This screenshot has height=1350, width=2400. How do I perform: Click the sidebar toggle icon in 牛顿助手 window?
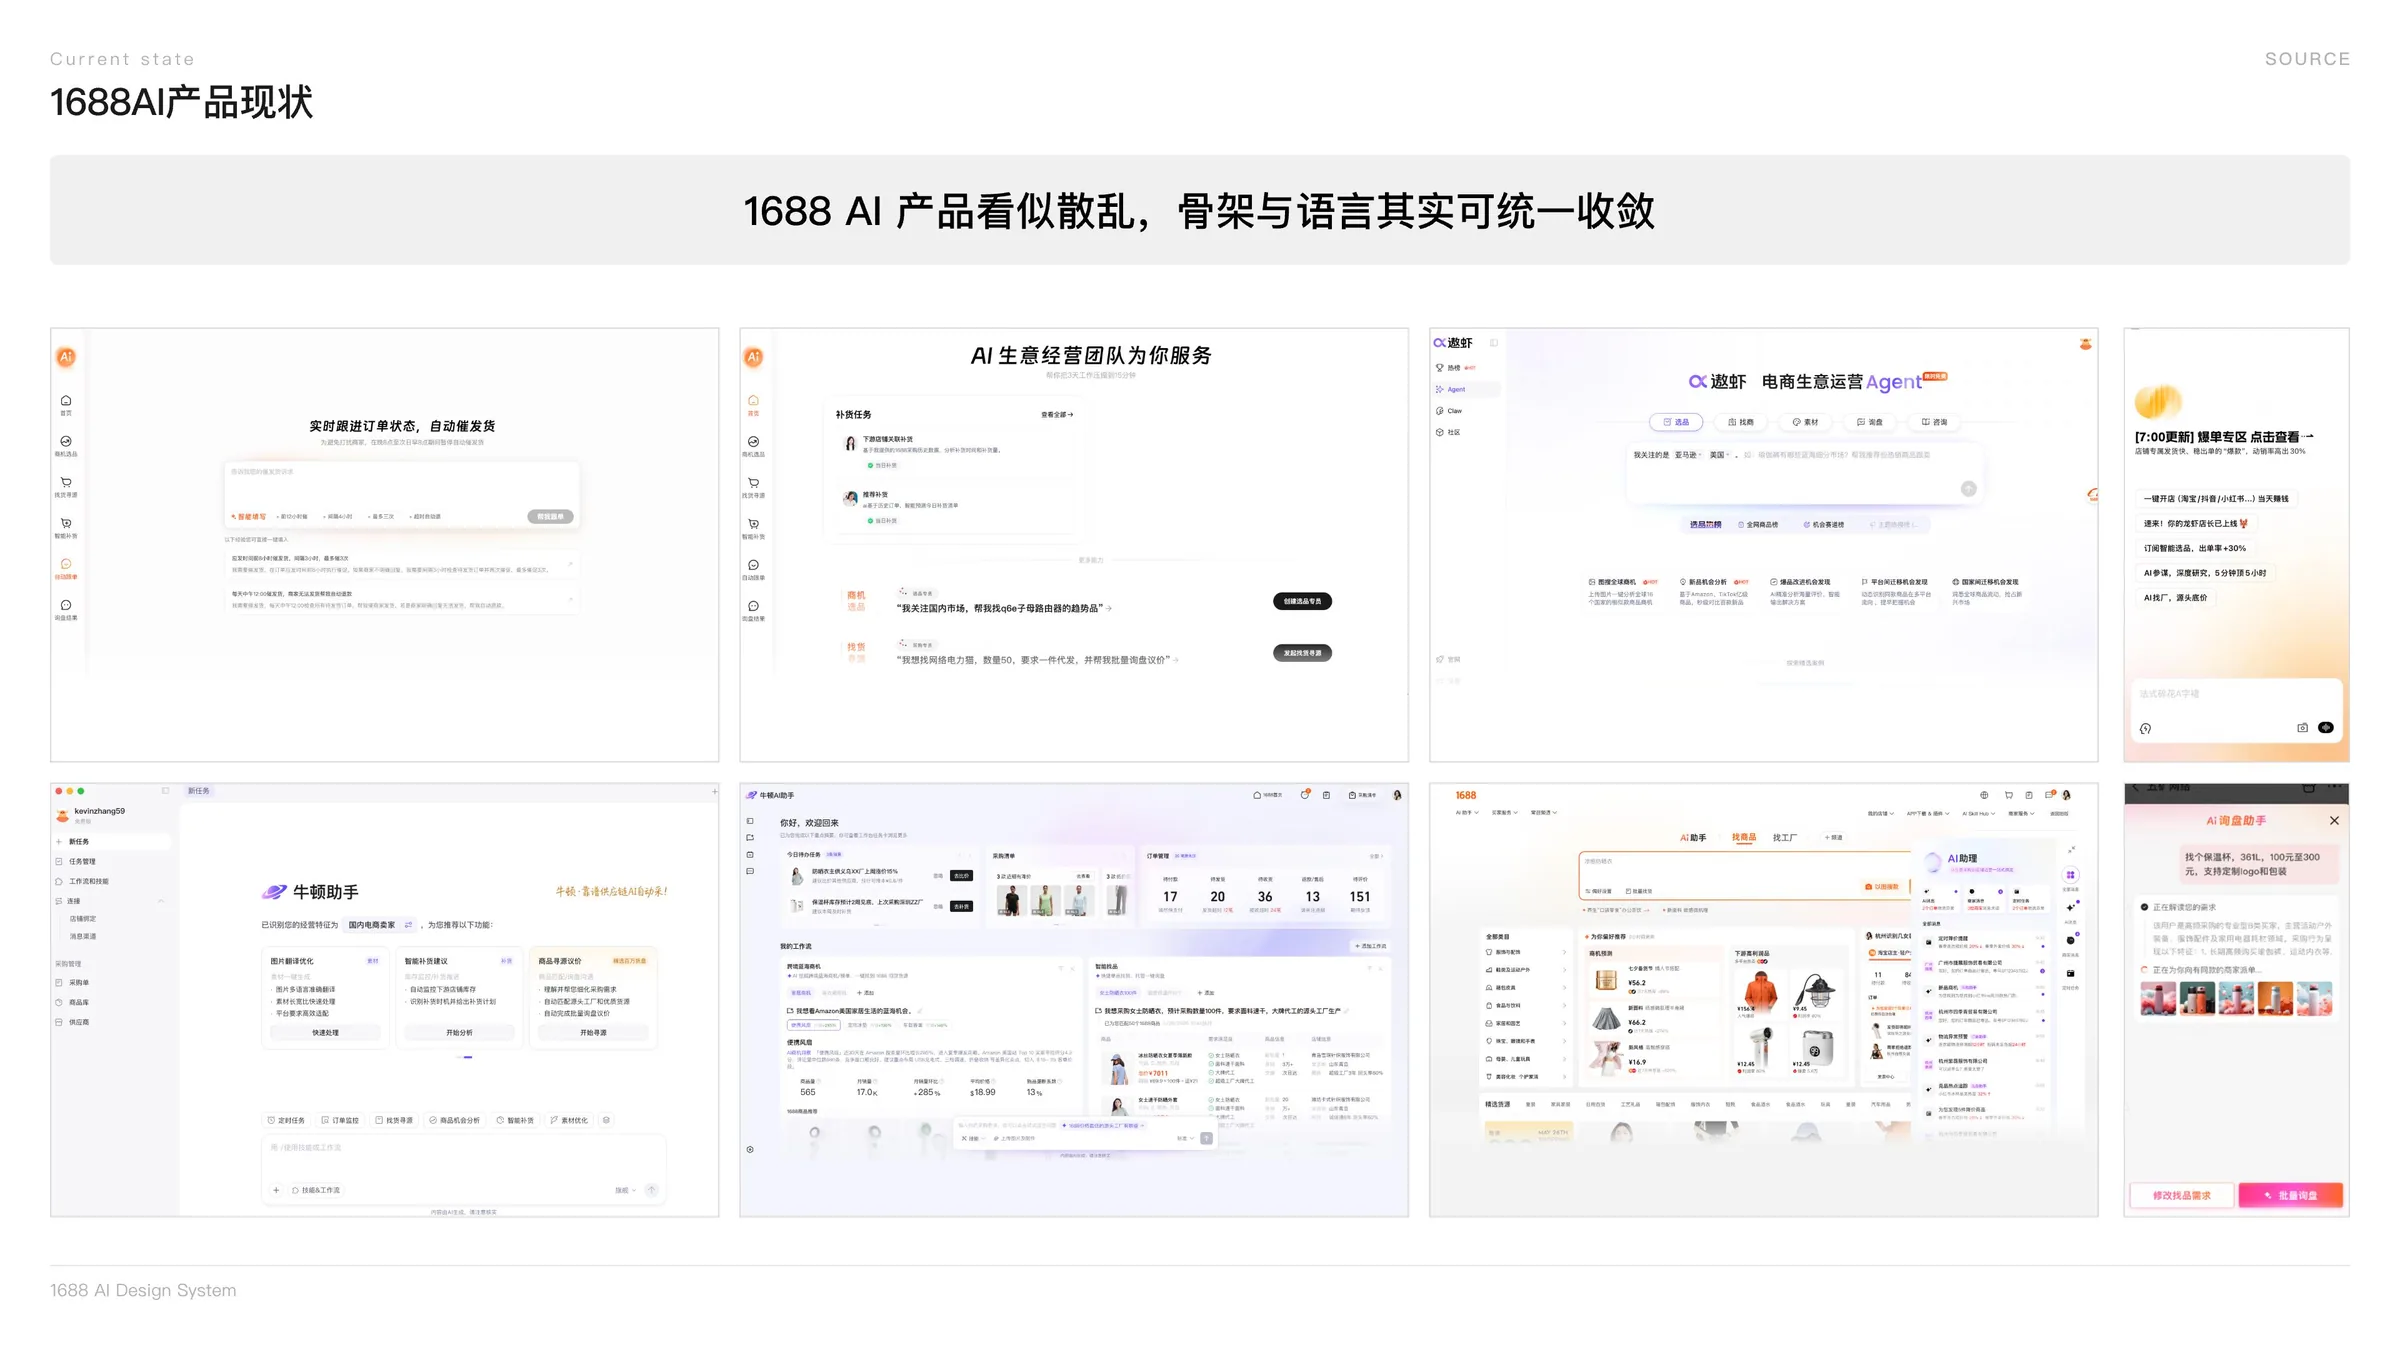coord(165,791)
